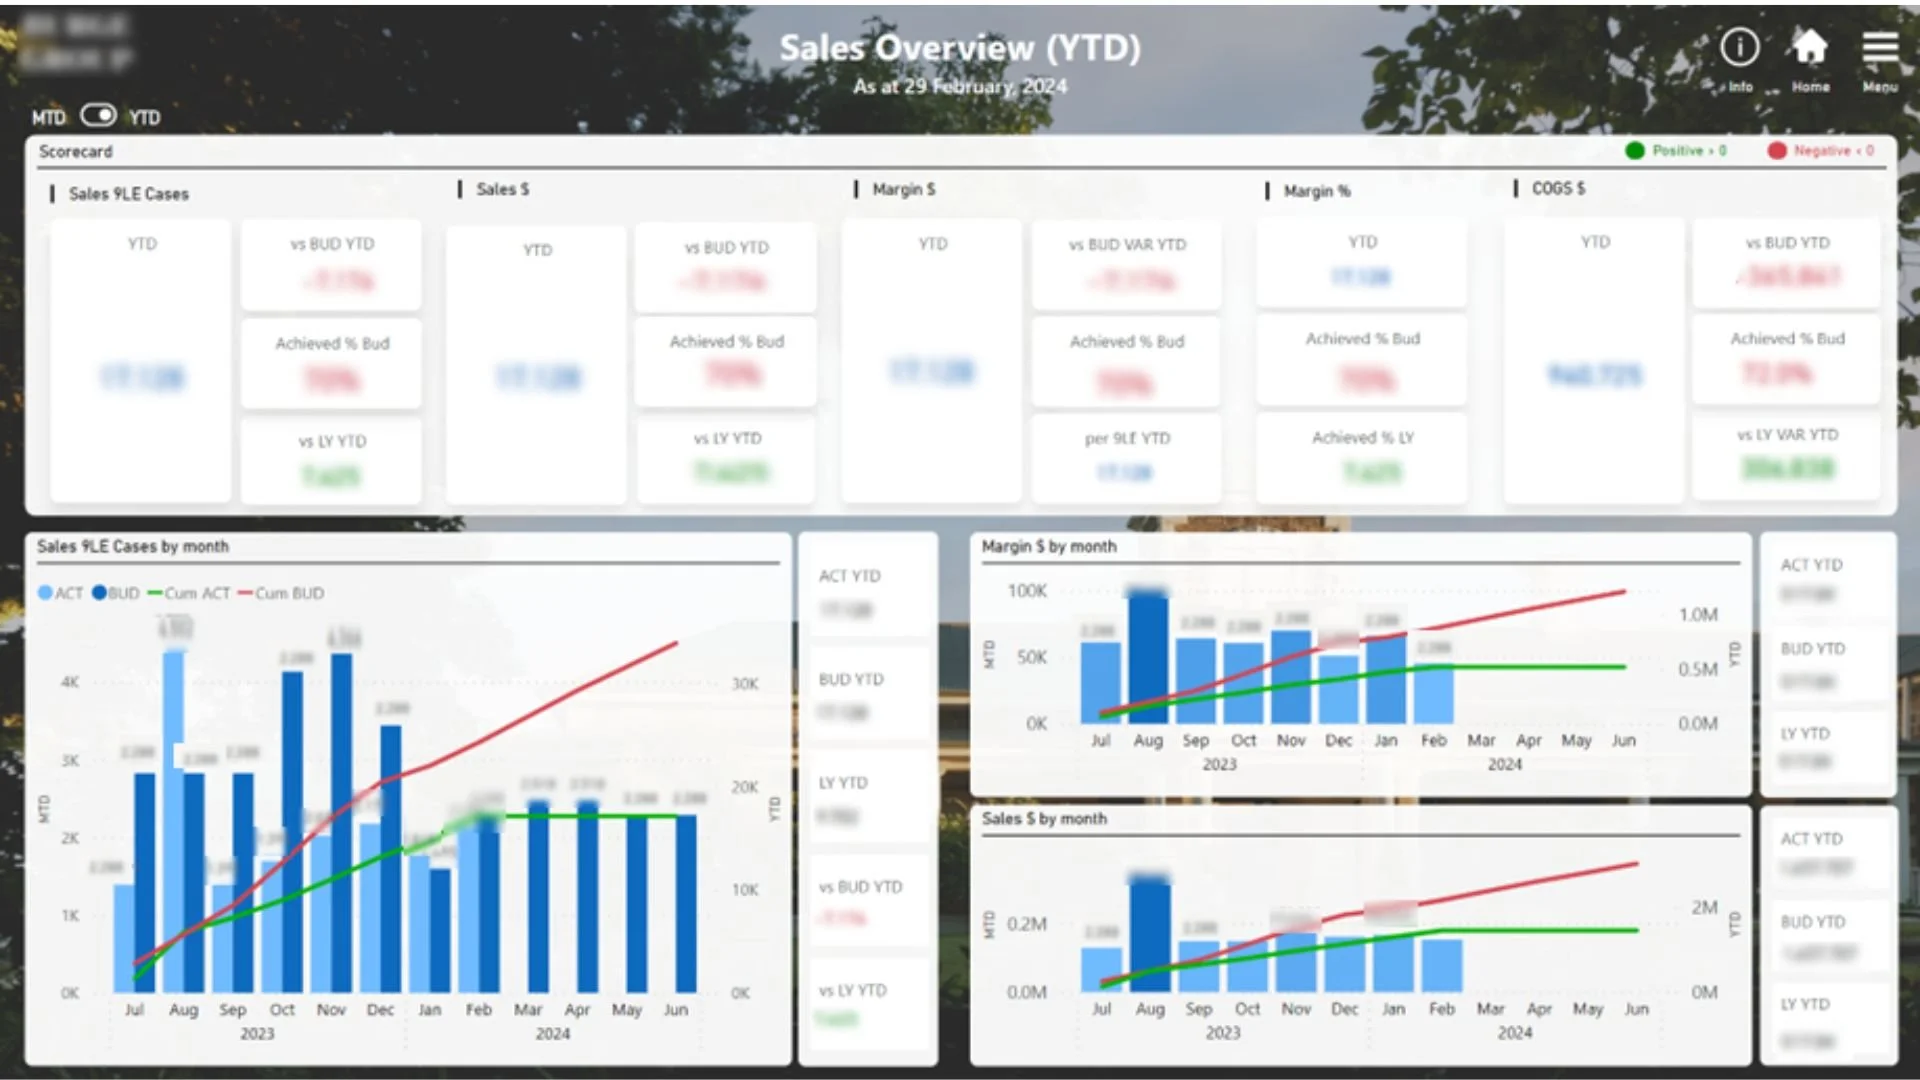Click the Sales 9LE Cases by month title
This screenshot has width=1920, height=1080.
133,547
